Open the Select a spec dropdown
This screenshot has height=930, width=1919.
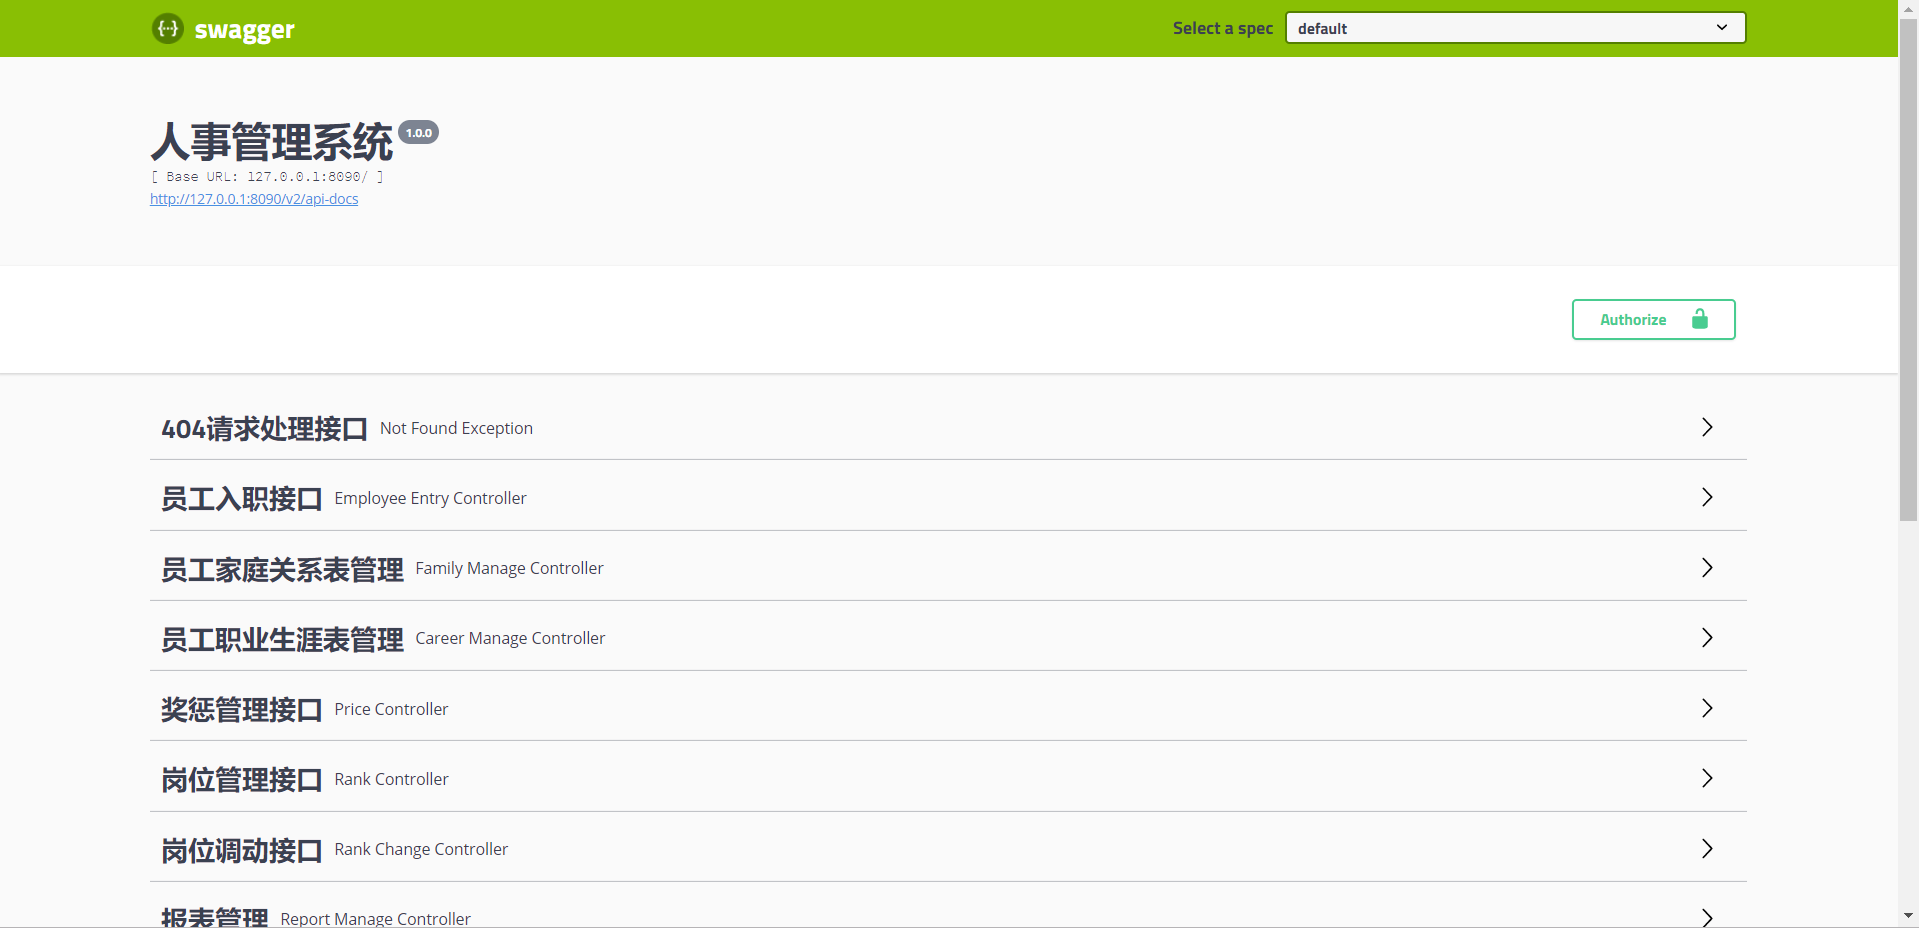[1515, 28]
